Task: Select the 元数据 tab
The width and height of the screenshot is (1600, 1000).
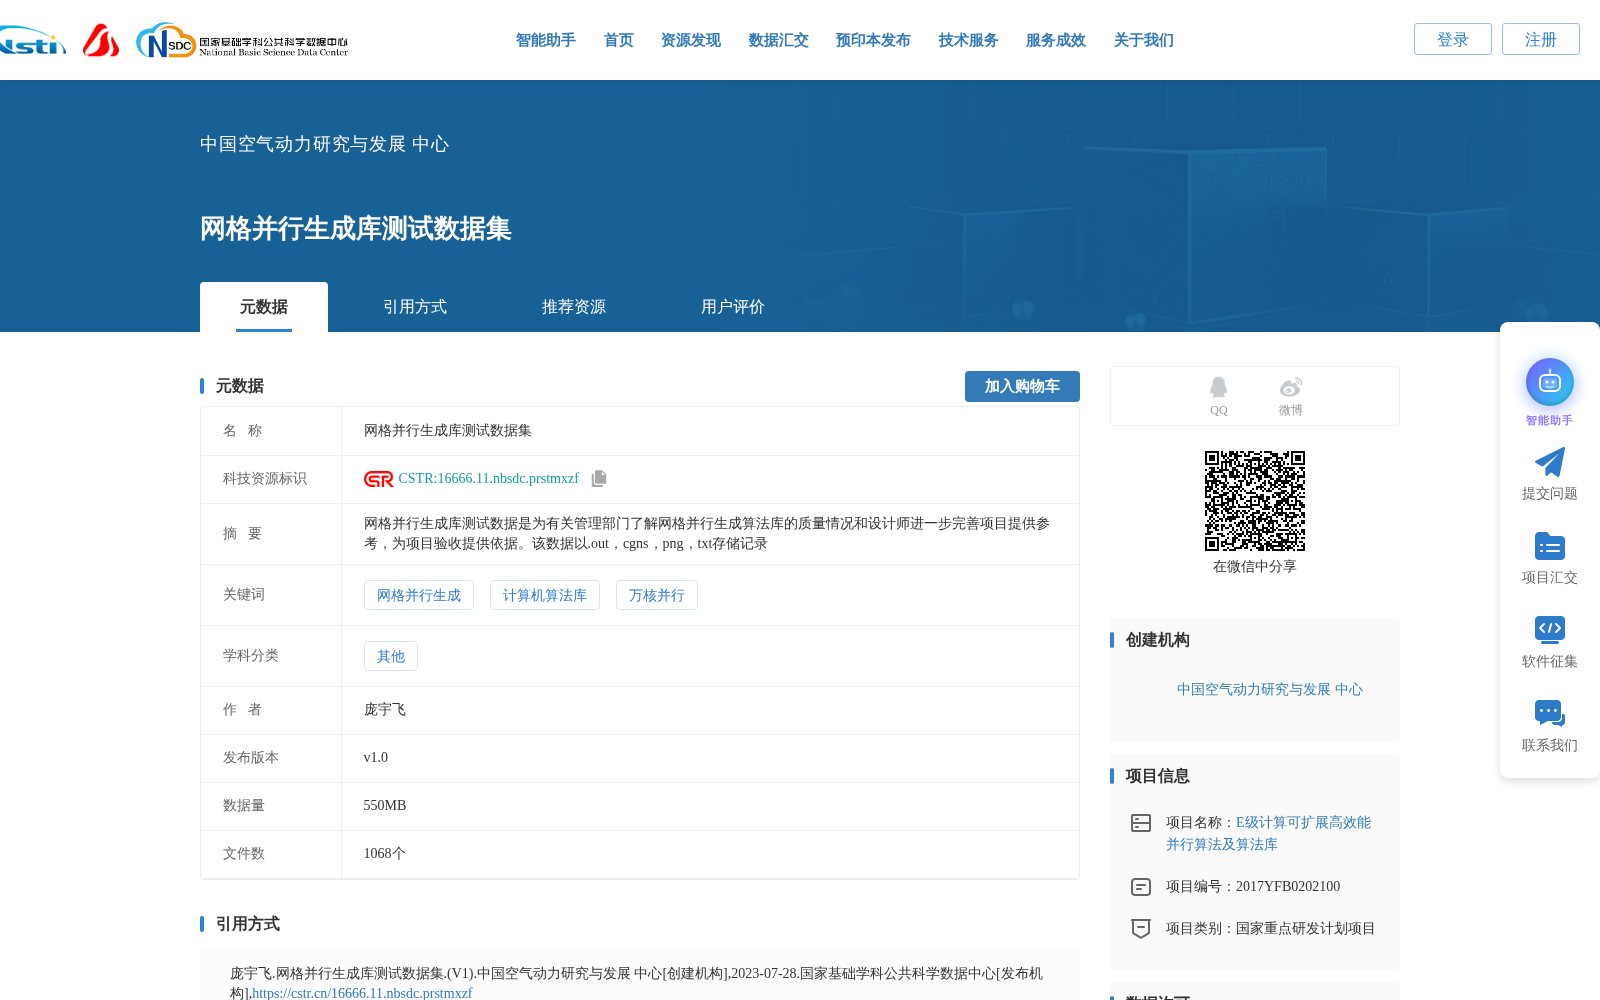Action: (264, 307)
